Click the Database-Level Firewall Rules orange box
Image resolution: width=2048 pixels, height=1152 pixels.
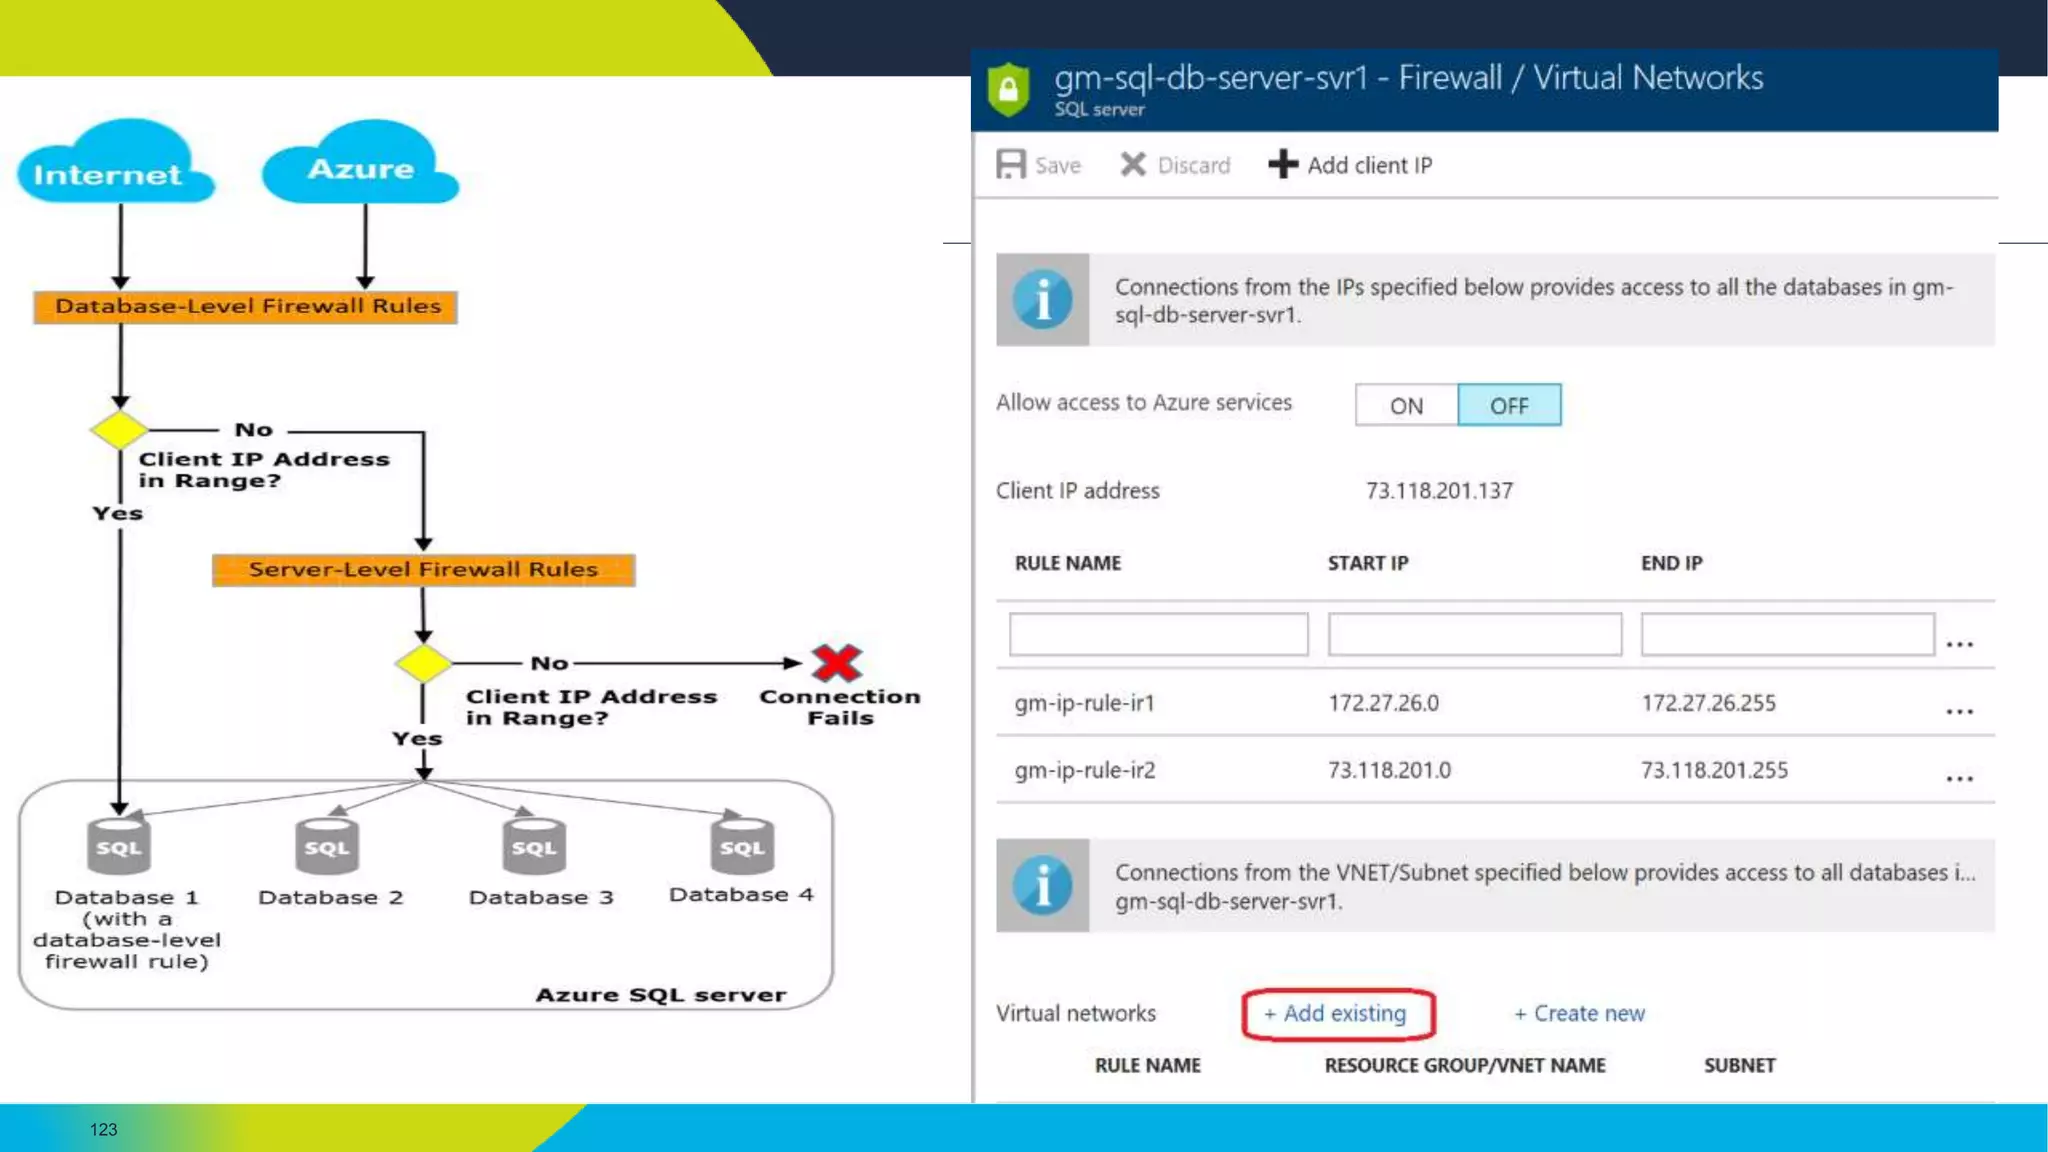click(x=245, y=306)
